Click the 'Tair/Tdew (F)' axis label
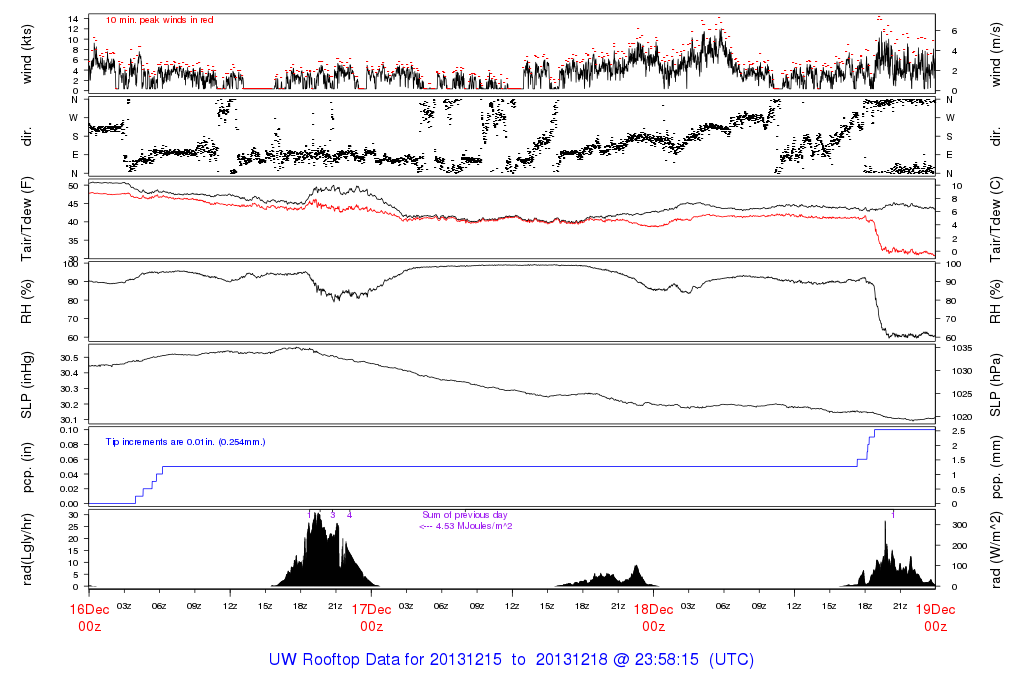The width and height of the screenshot is (1024, 700). coord(27,219)
